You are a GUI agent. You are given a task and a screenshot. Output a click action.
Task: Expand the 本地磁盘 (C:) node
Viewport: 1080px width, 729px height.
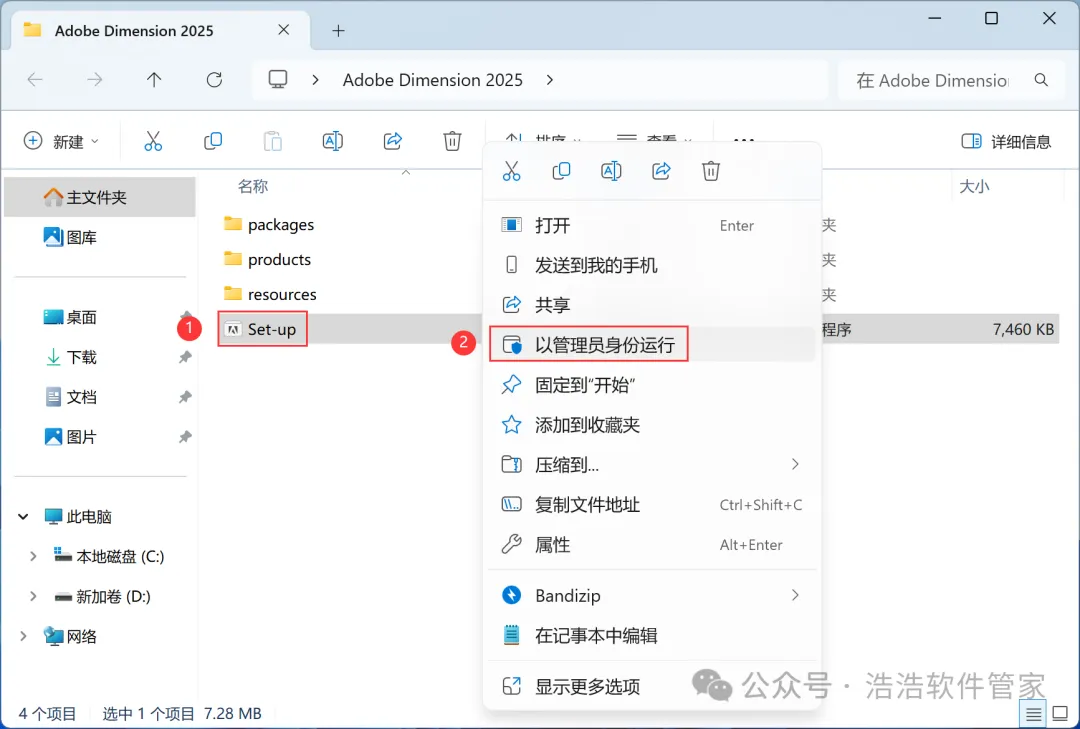(33, 556)
